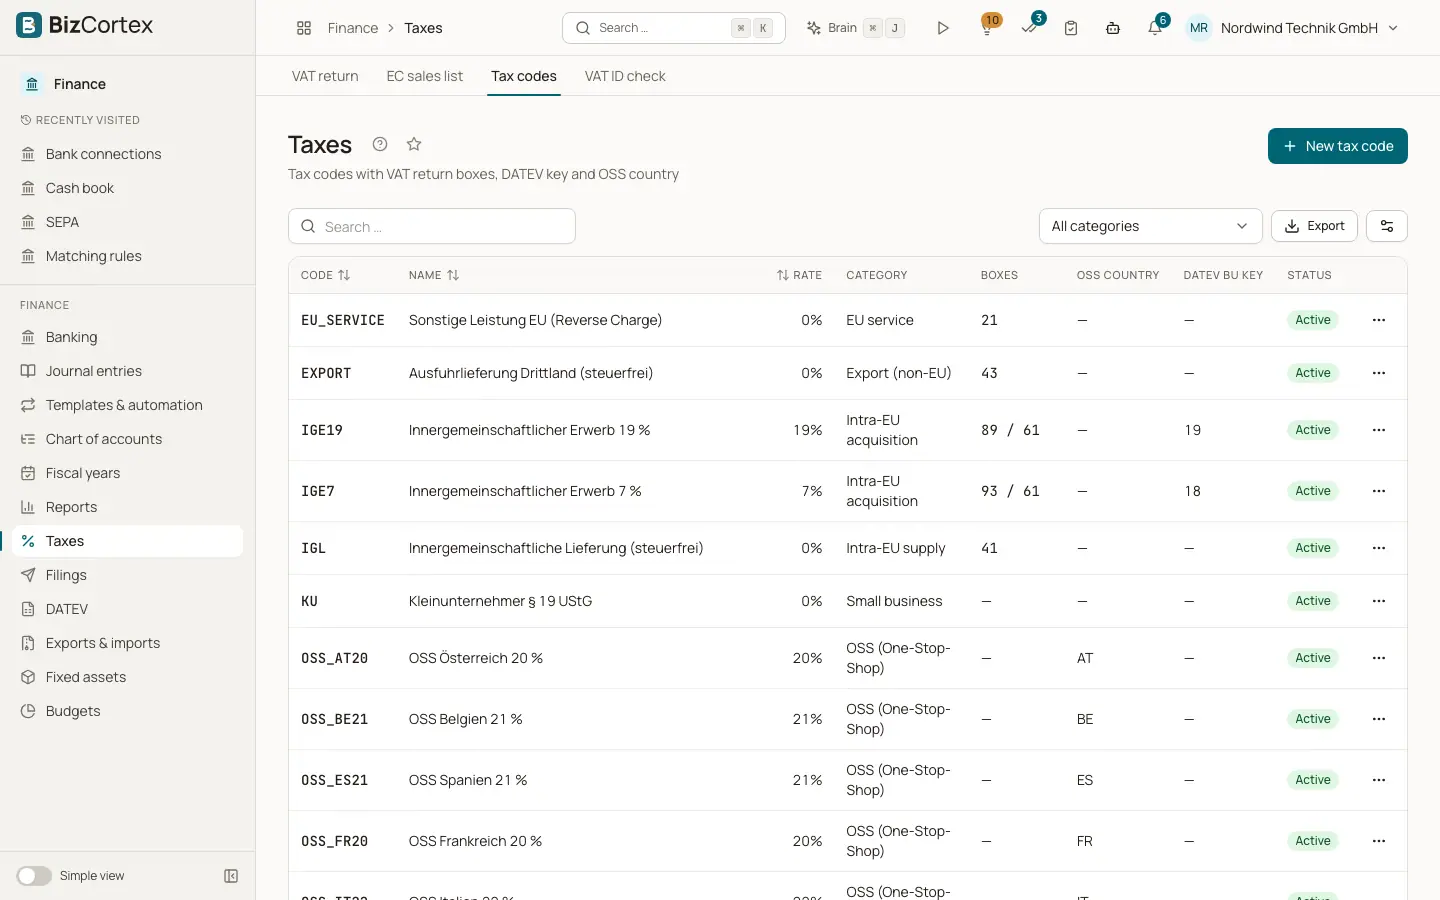
Task: Sort table by NAME column
Action: pos(434,275)
